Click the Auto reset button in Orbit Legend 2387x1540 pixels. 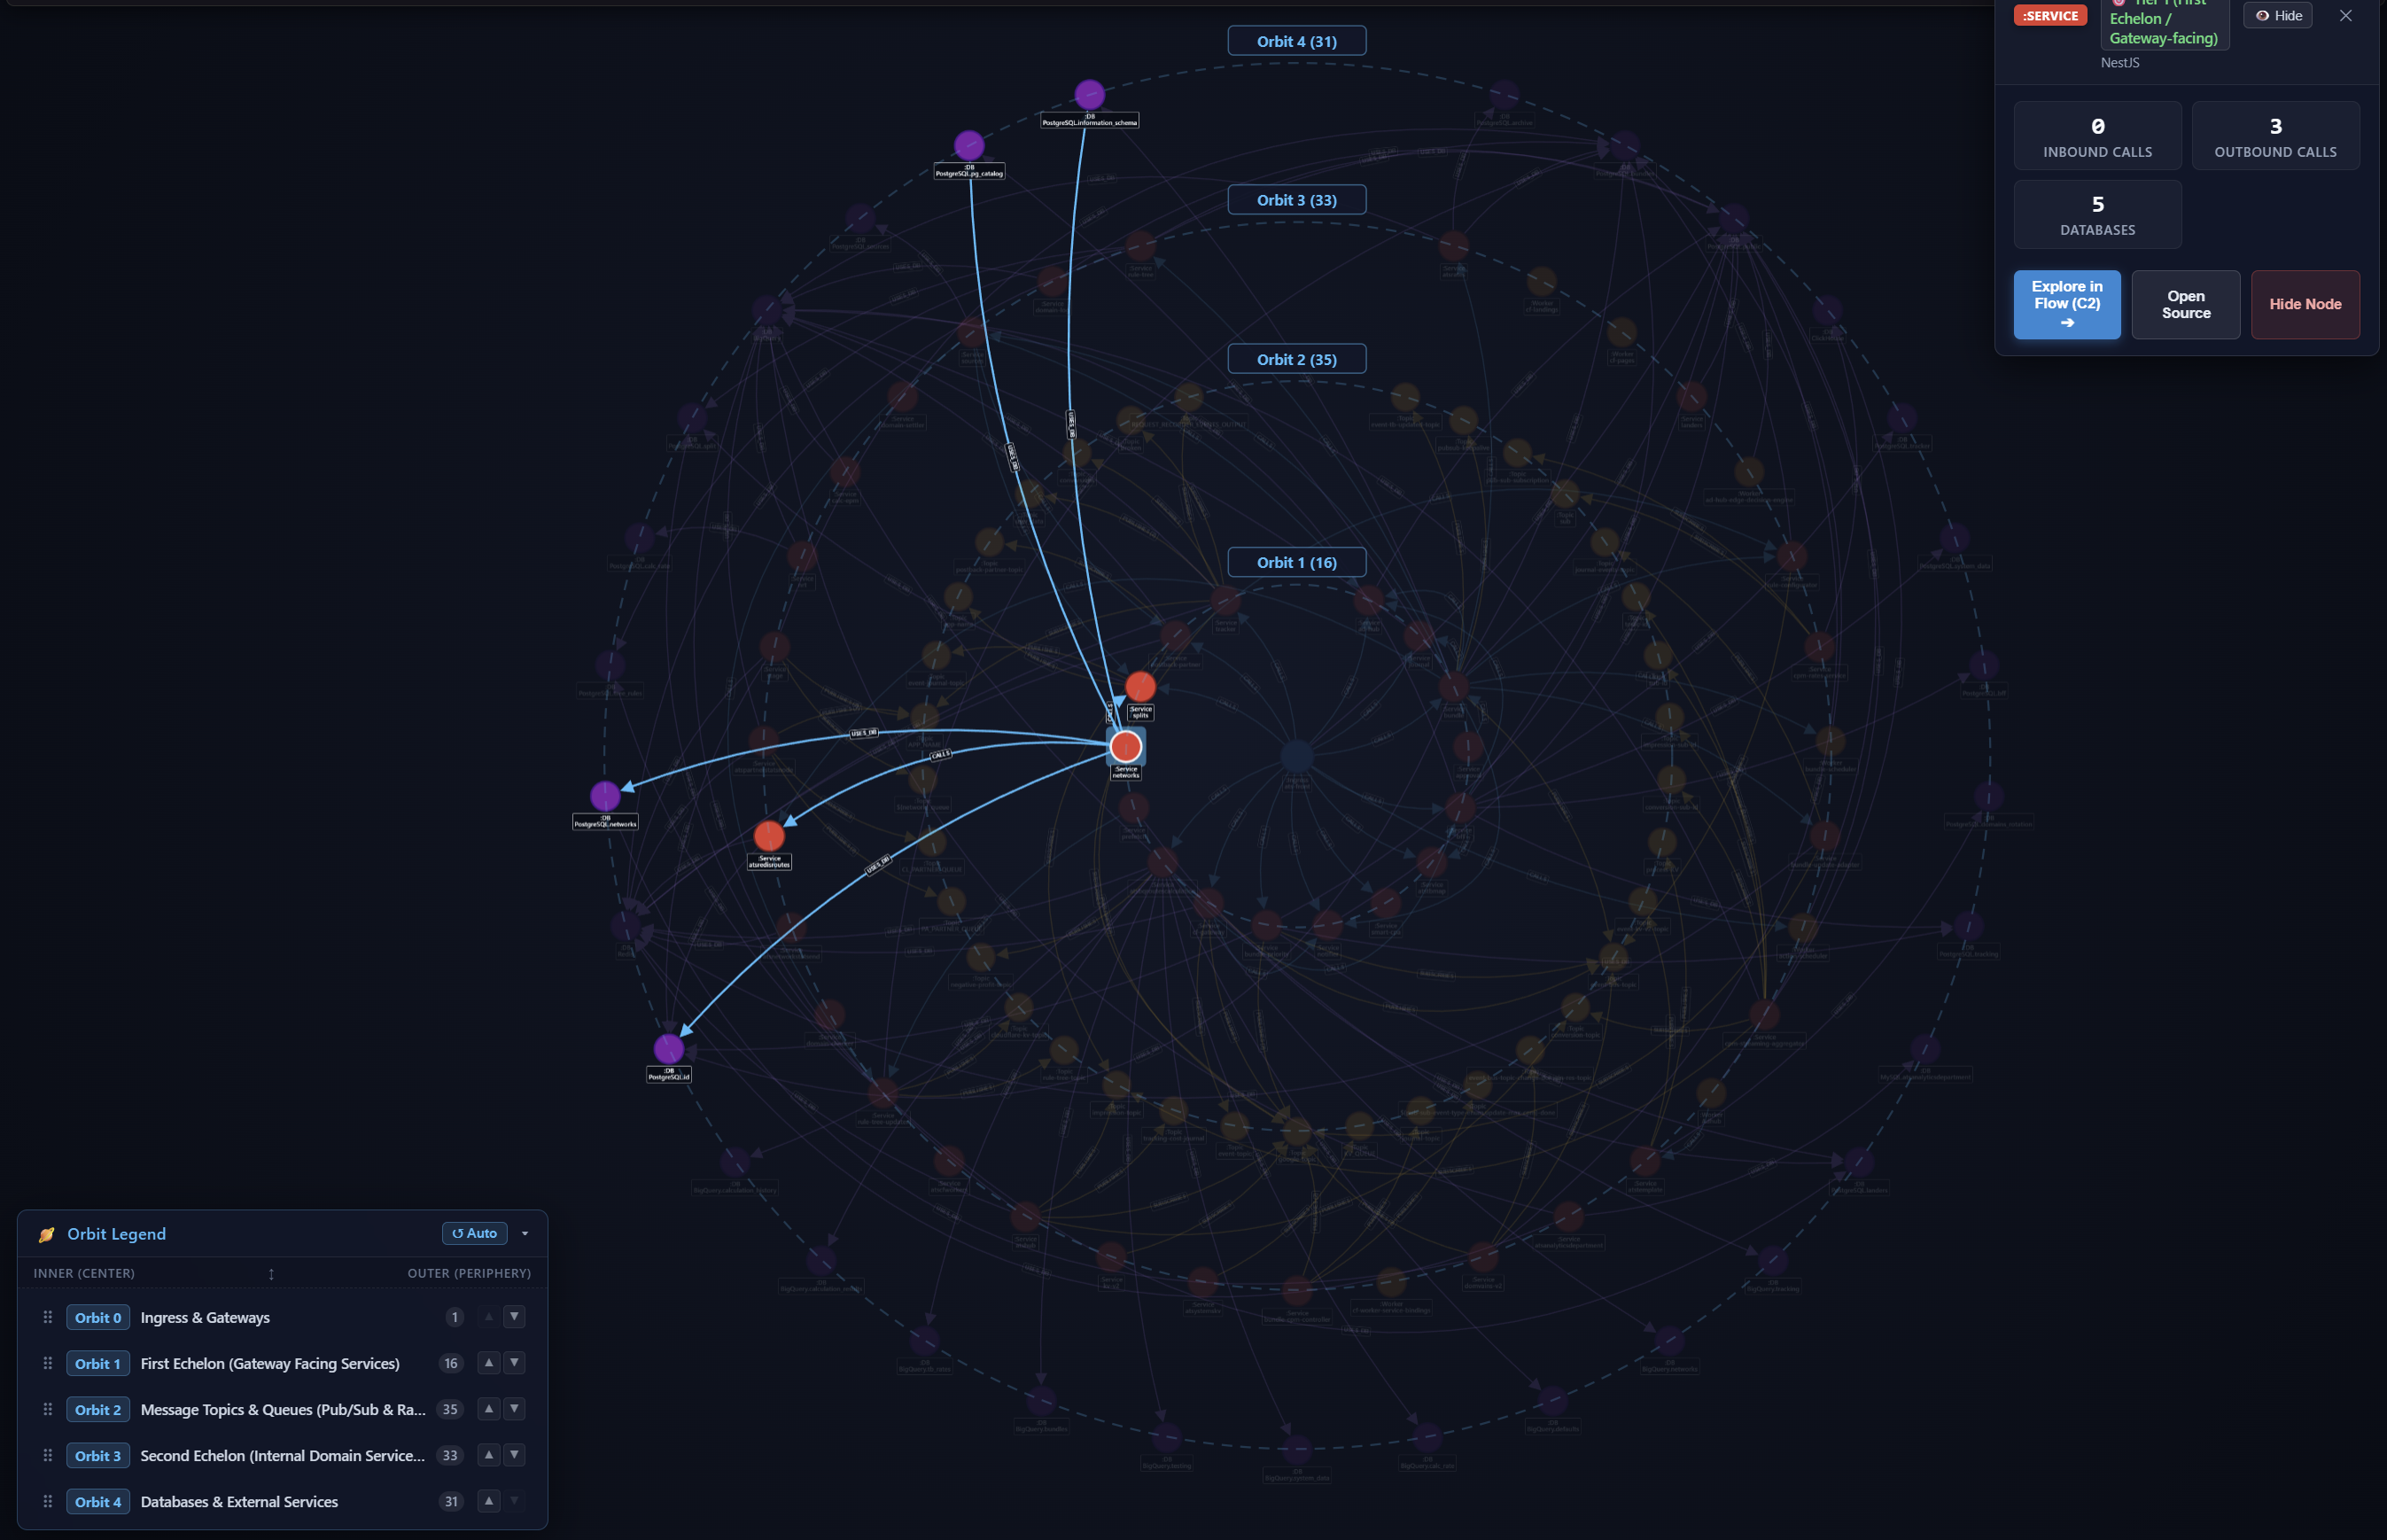(474, 1233)
